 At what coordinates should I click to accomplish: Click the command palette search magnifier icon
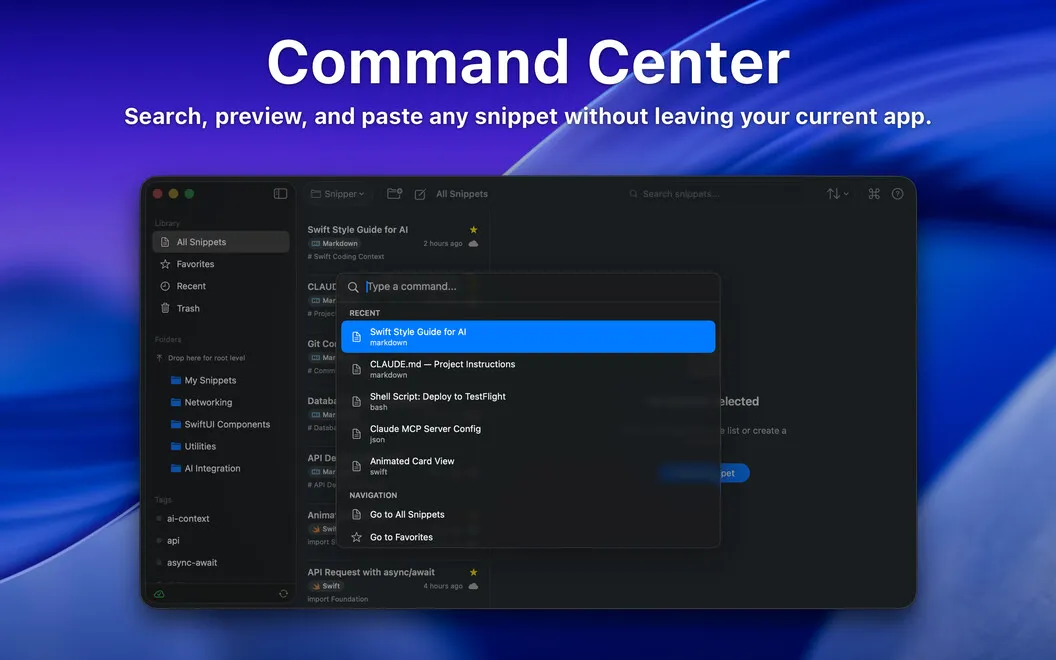(x=353, y=287)
